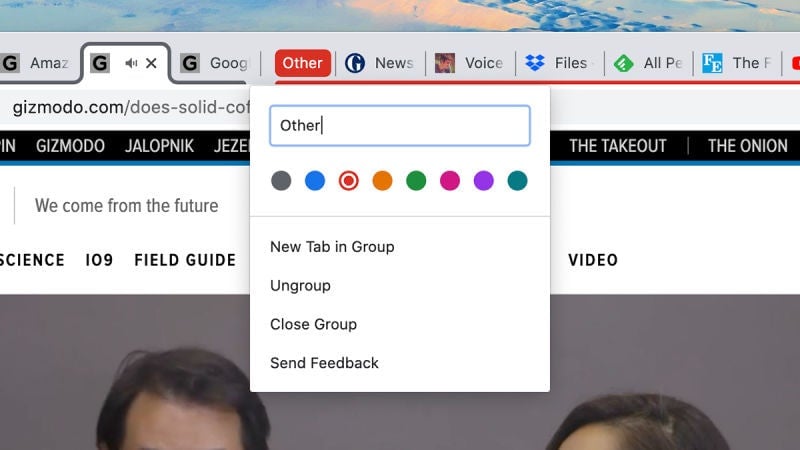Viewport: 800px width, 450px height.
Task: Open the Feedly All Pe tab
Action: coord(649,63)
